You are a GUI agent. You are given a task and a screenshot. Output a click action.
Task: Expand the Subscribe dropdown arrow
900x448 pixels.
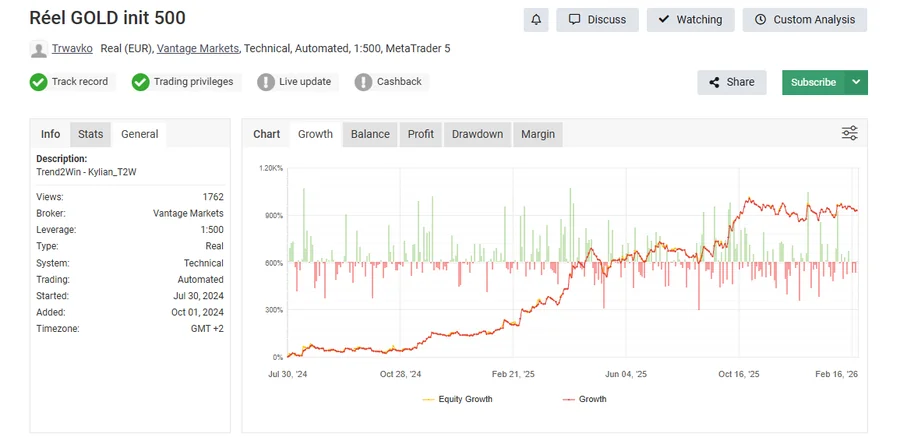pos(856,82)
